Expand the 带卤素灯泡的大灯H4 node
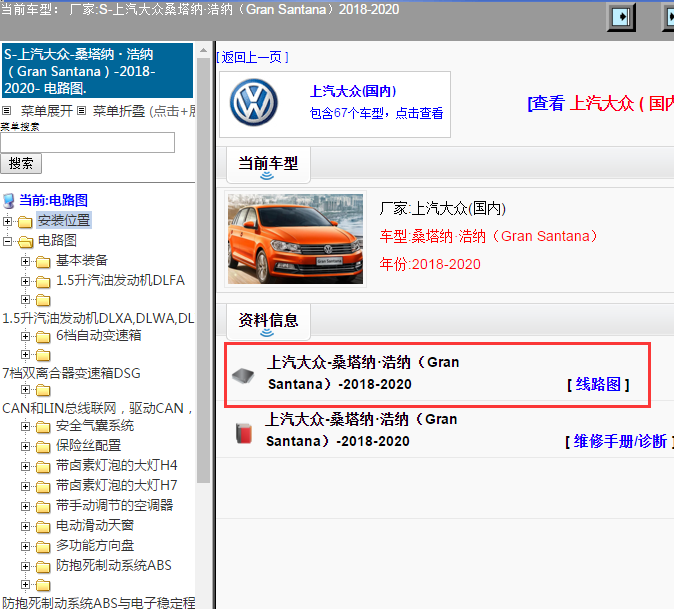The height and width of the screenshot is (609, 674). tap(25, 466)
